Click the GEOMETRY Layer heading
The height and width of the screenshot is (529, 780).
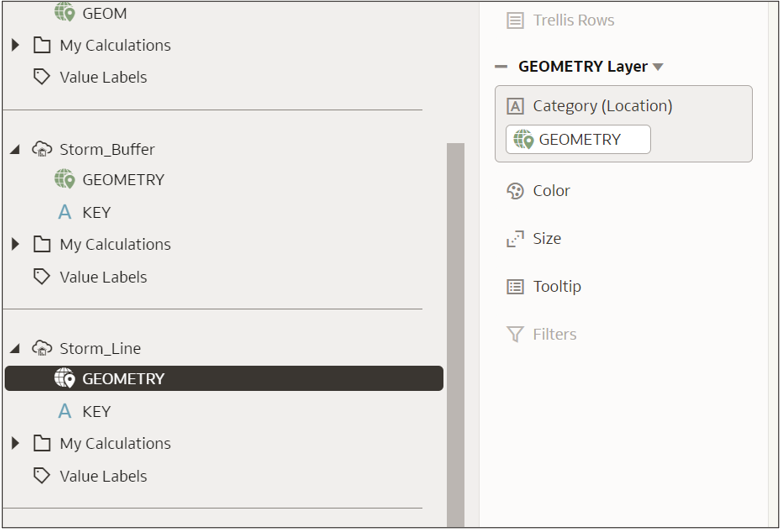583,66
